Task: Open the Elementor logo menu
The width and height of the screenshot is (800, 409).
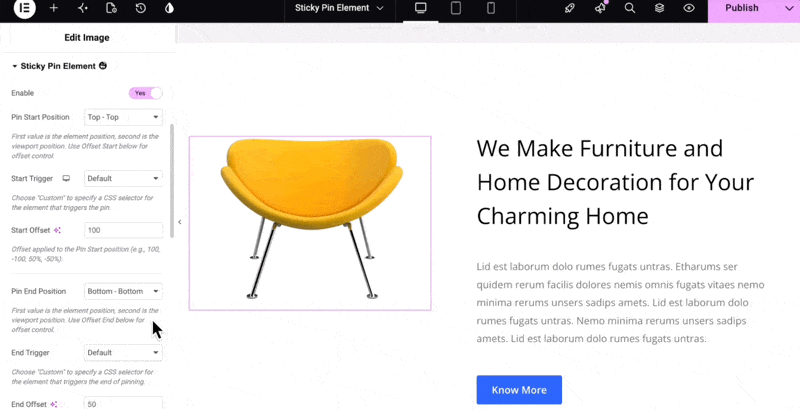Action: pos(24,8)
